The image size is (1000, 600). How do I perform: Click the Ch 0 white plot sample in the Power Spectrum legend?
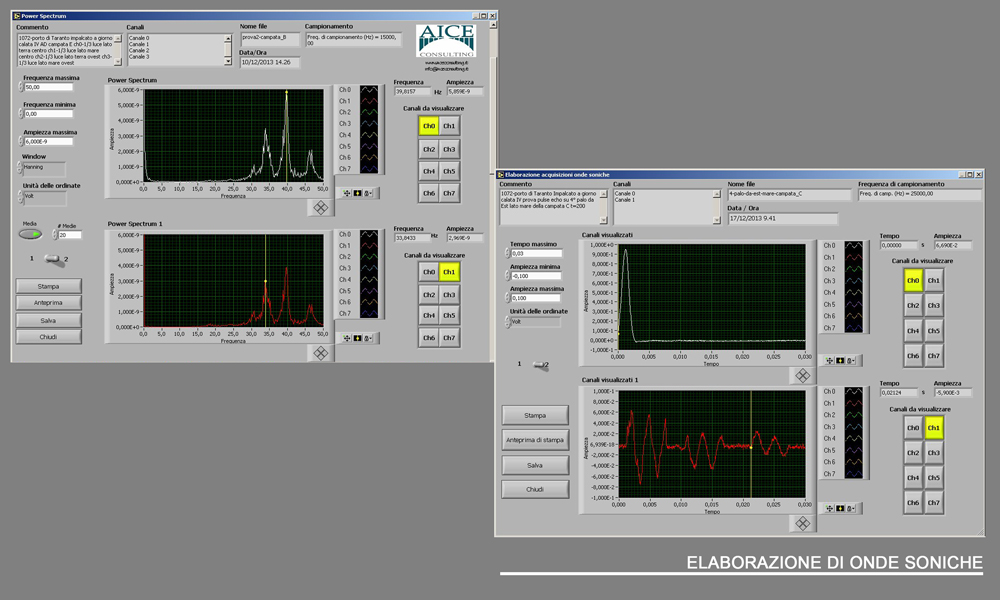click(369, 90)
